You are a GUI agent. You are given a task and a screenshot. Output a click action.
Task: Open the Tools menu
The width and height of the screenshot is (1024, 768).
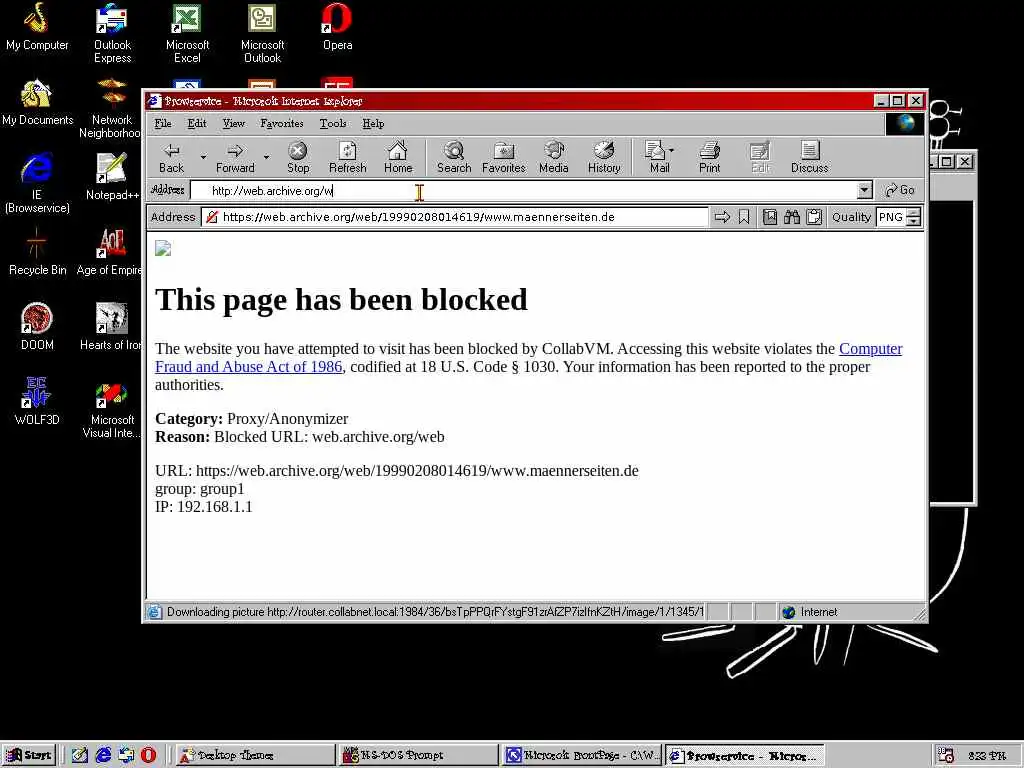(332, 123)
